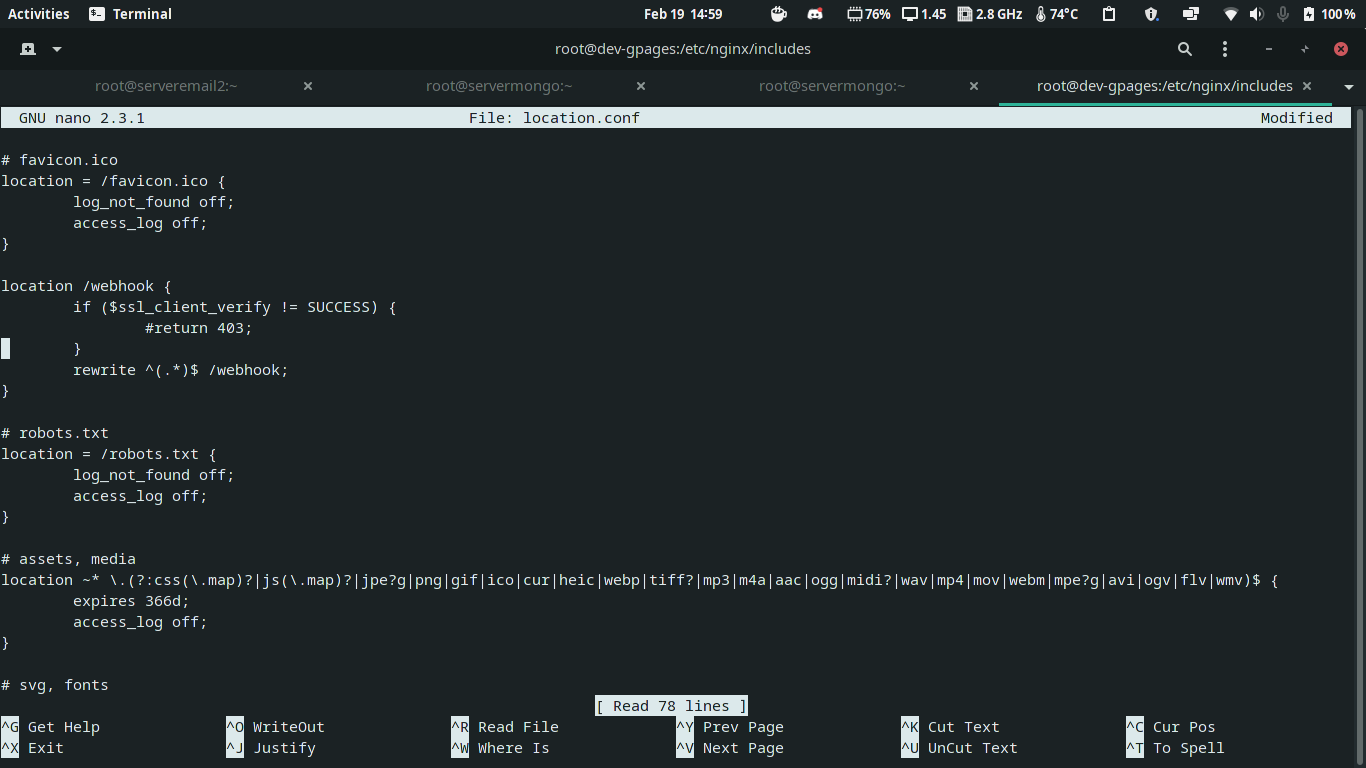Click the long 'location ~*' regex line
This screenshot has width=1366, height=768.
640,580
